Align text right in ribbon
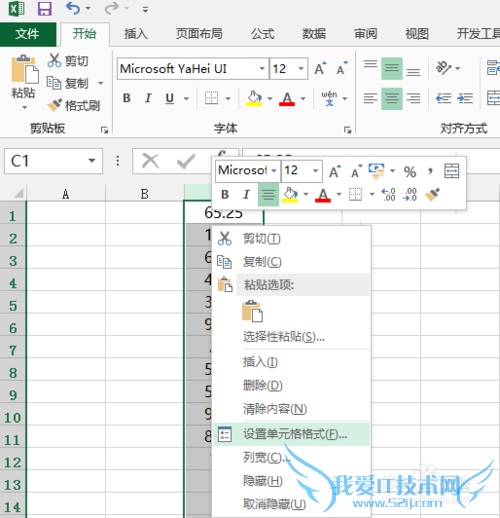500x518 pixels. click(413, 98)
